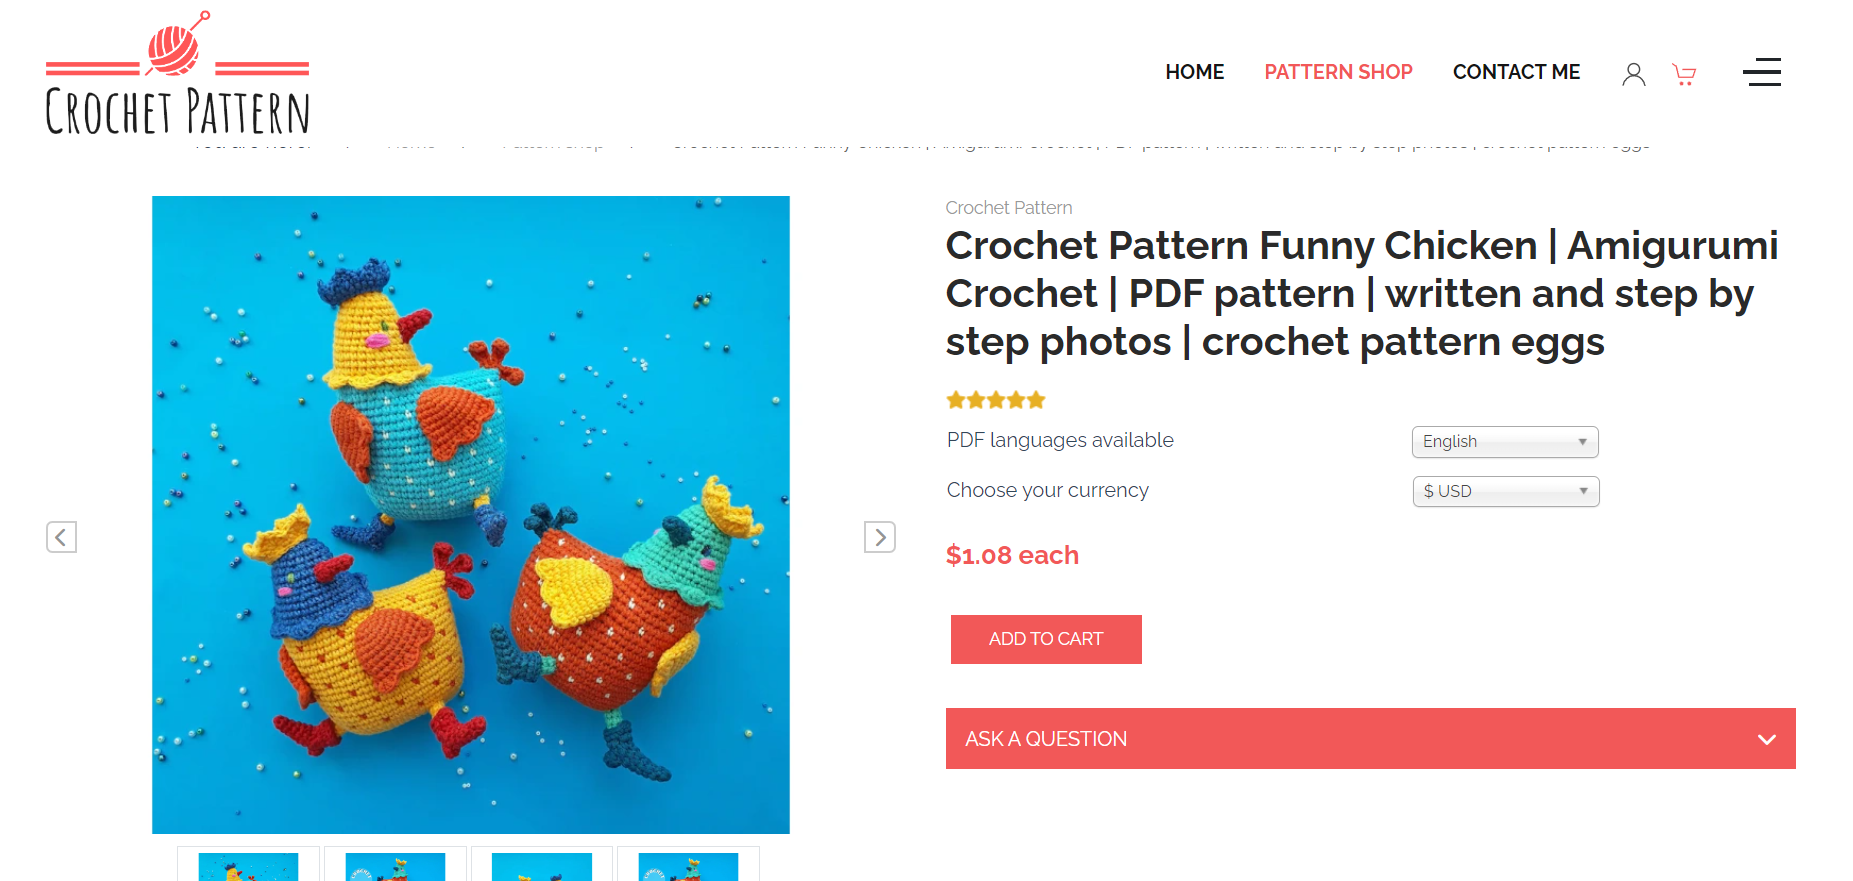
Task: Click the five-star rating
Action: click(x=995, y=400)
